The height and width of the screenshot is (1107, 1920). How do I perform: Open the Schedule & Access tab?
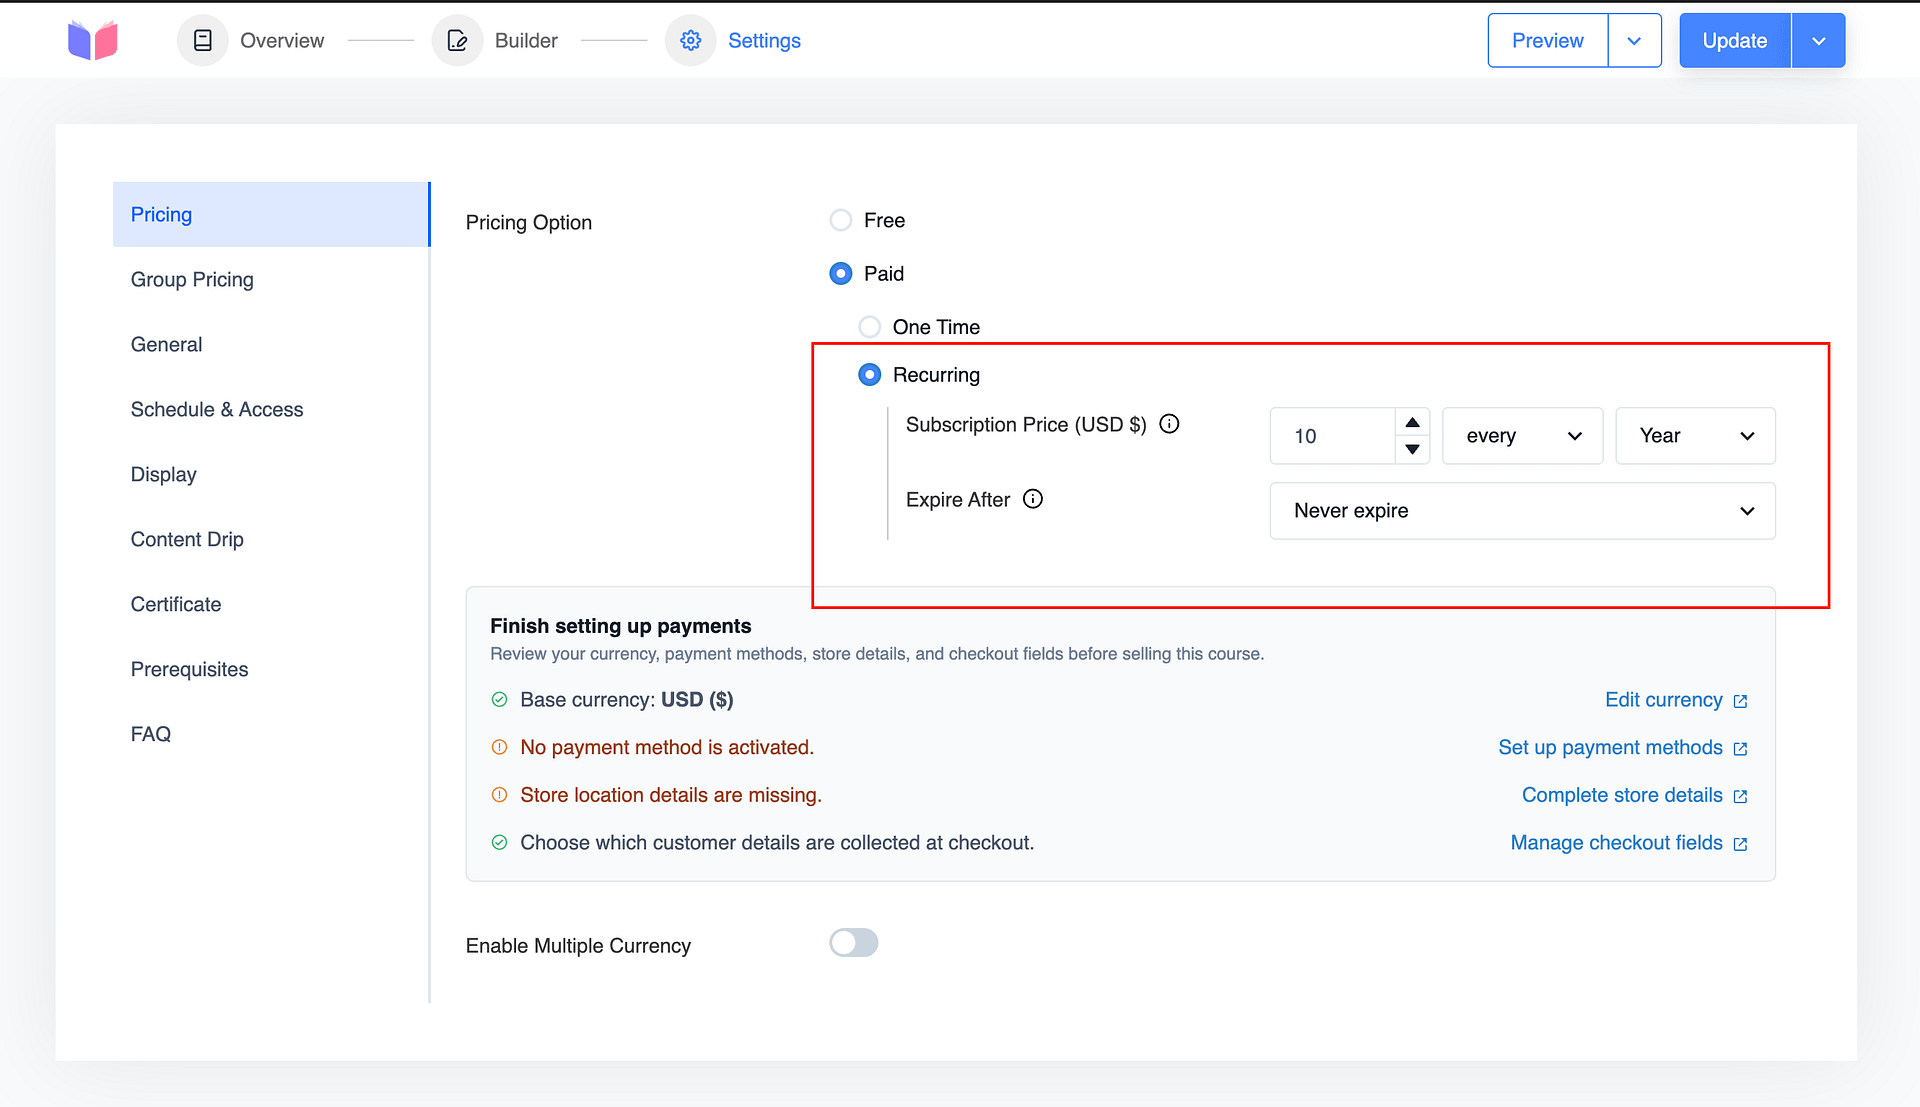coord(271,410)
